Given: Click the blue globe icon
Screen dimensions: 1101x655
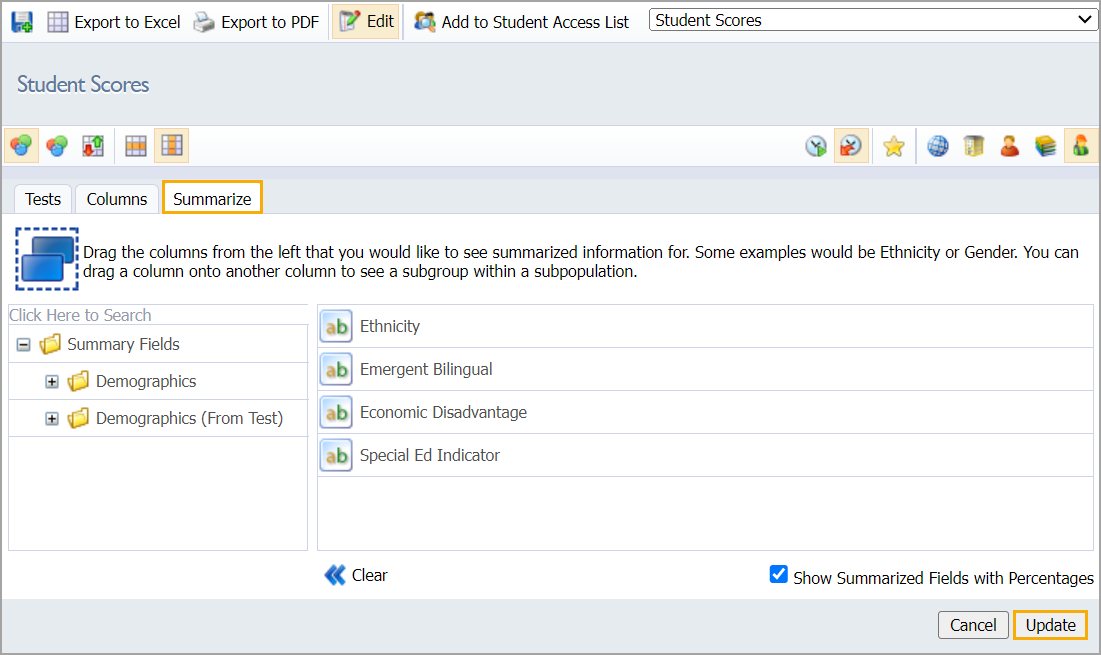Looking at the screenshot, I should point(938,147).
